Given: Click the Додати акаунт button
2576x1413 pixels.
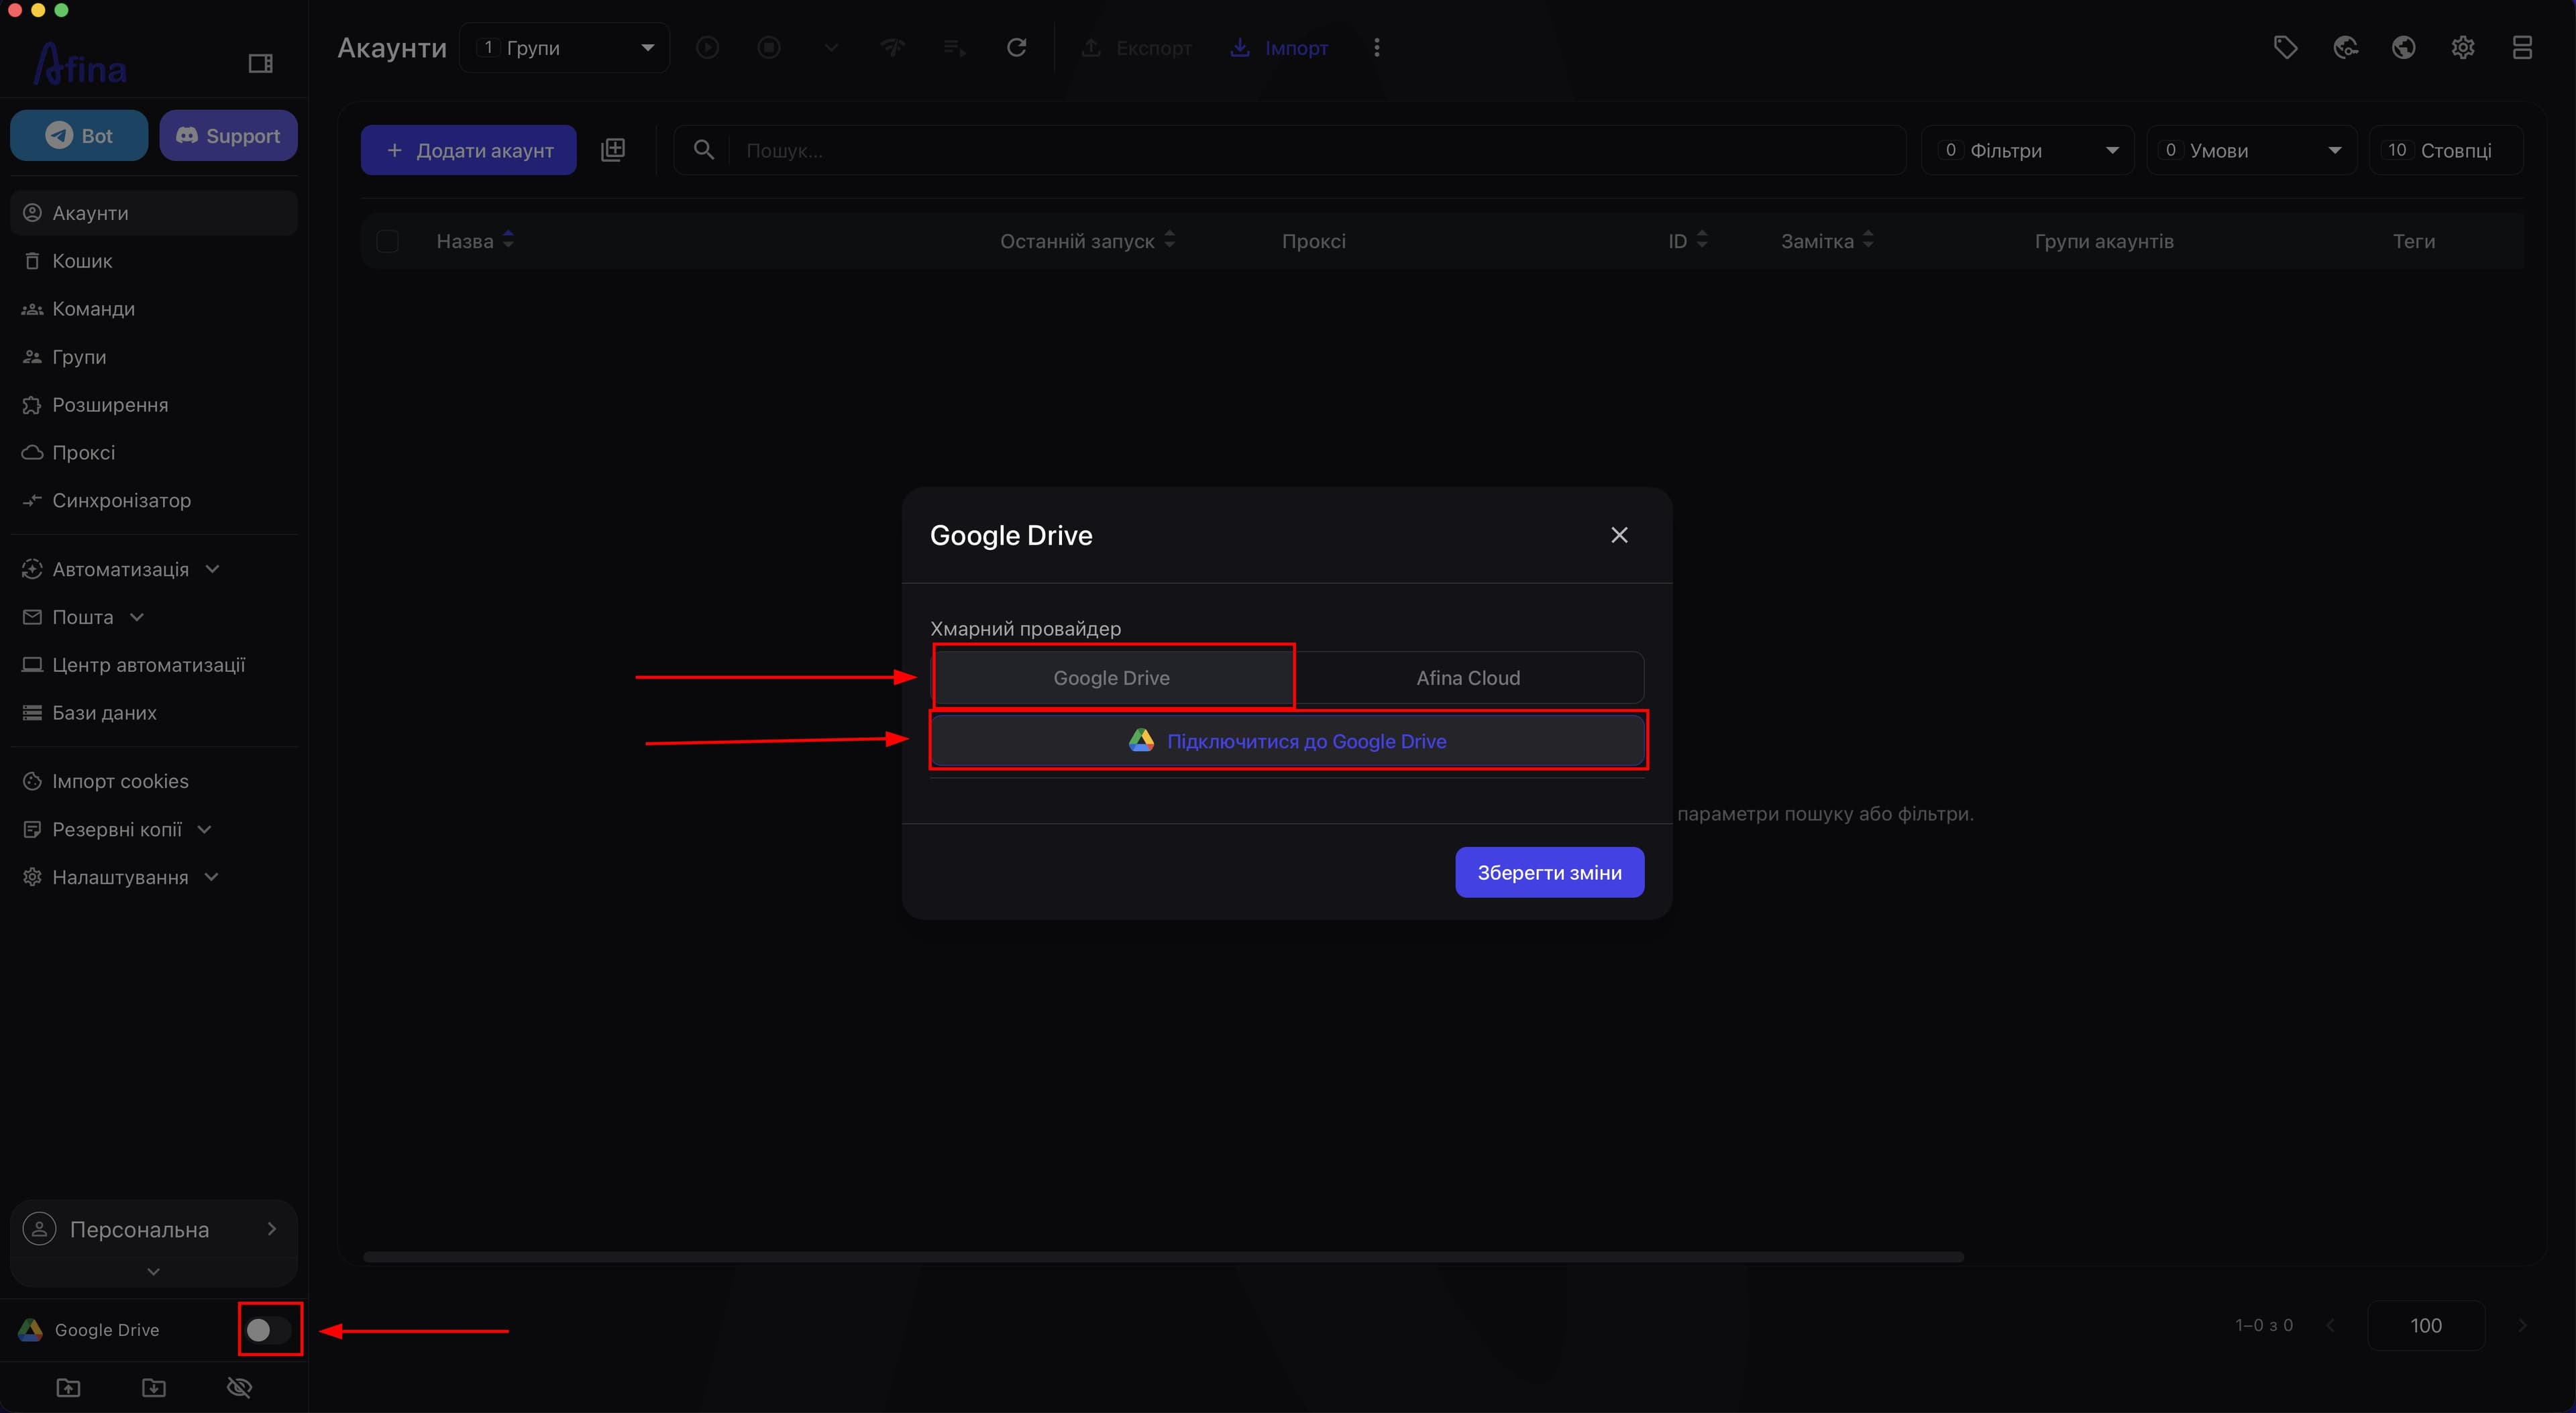Looking at the screenshot, I should tap(468, 150).
